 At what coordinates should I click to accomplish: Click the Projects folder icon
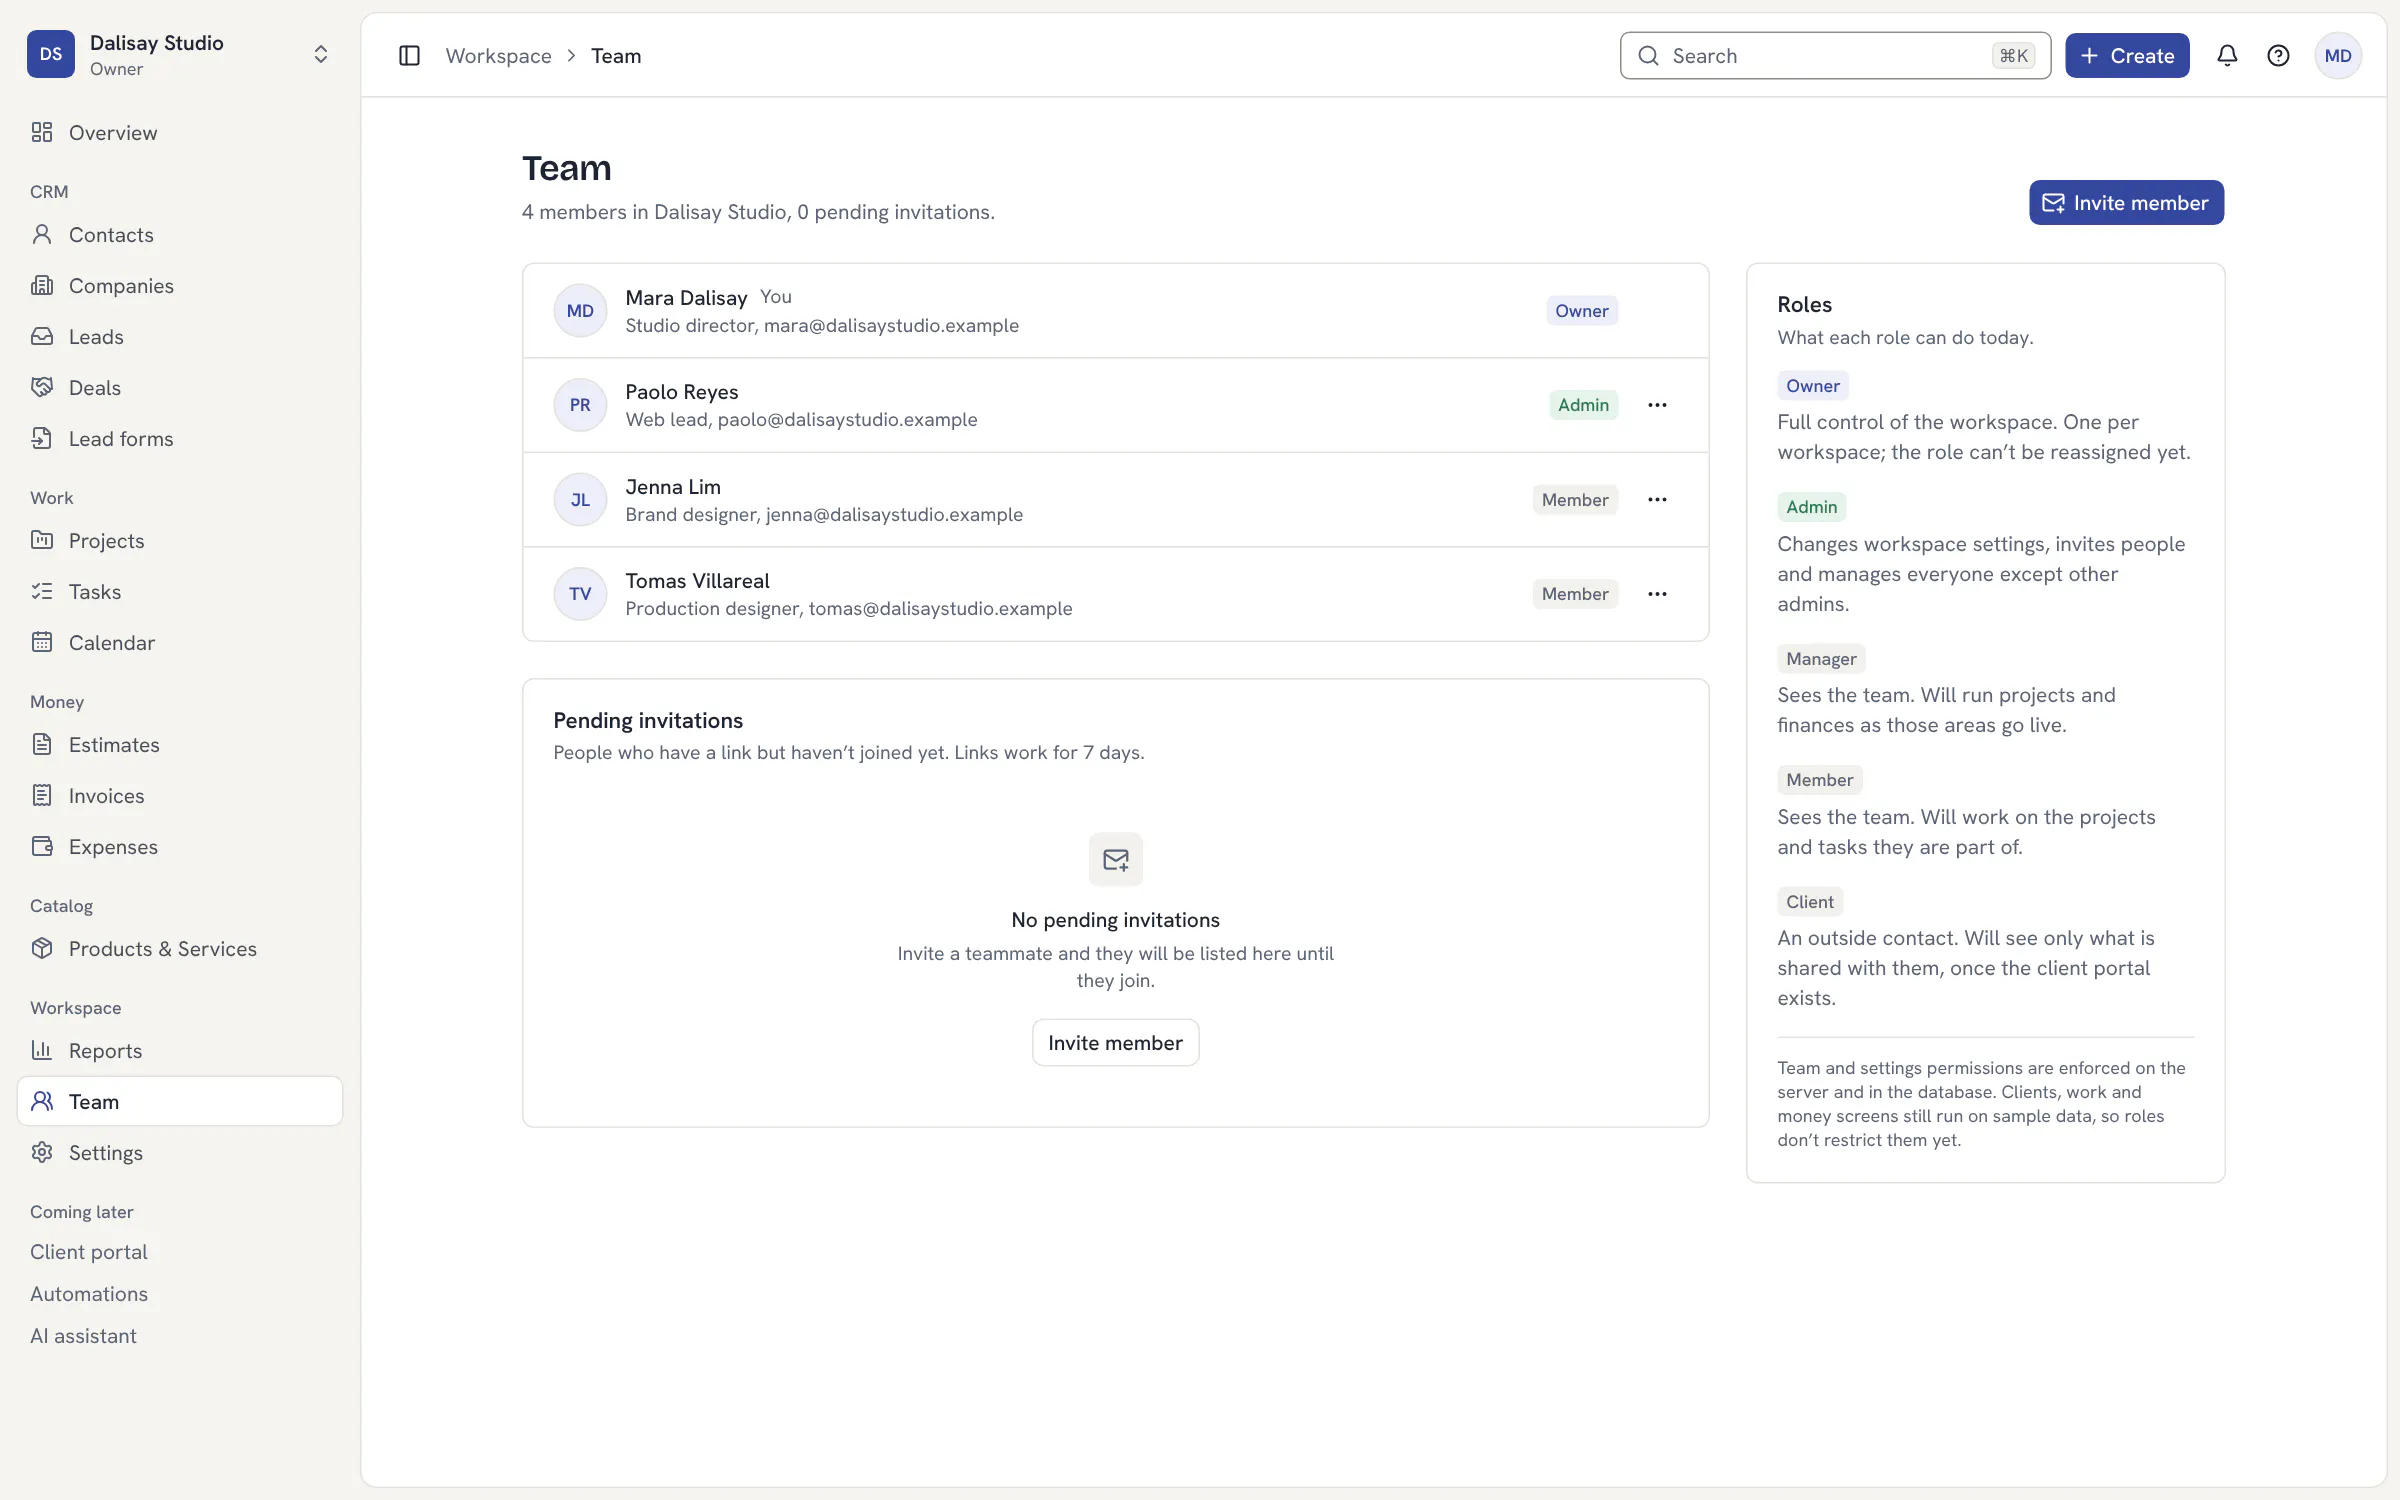(42, 541)
